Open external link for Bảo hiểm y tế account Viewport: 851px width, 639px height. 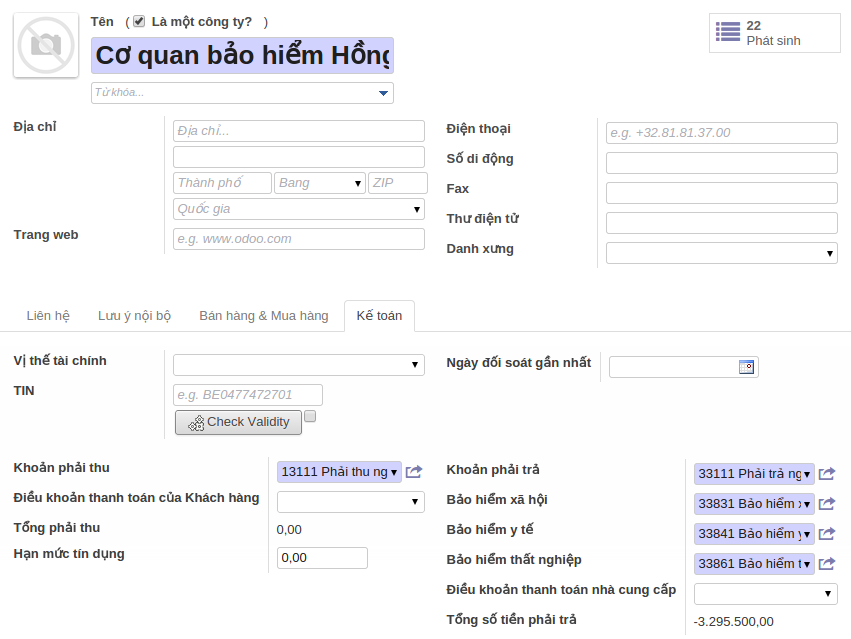pyautogui.click(x=826, y=534)
